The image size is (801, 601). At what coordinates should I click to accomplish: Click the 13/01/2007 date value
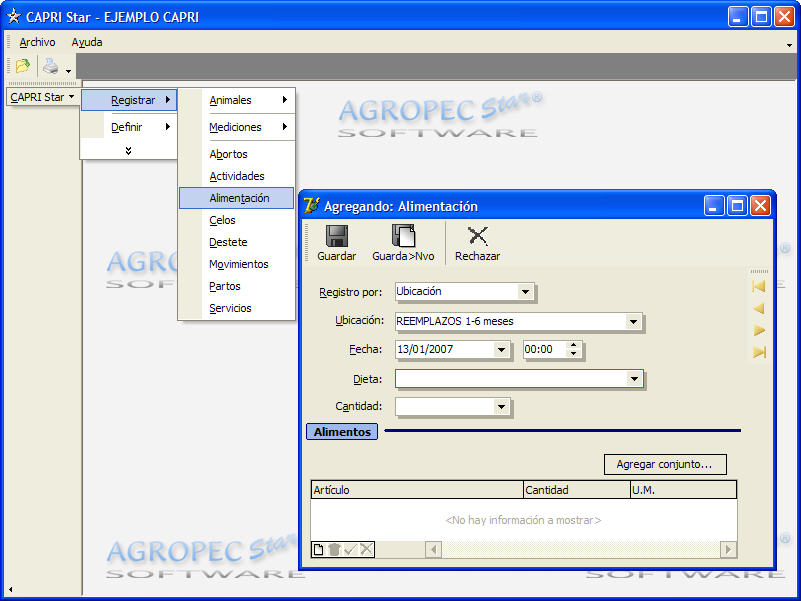click(425, 350)
